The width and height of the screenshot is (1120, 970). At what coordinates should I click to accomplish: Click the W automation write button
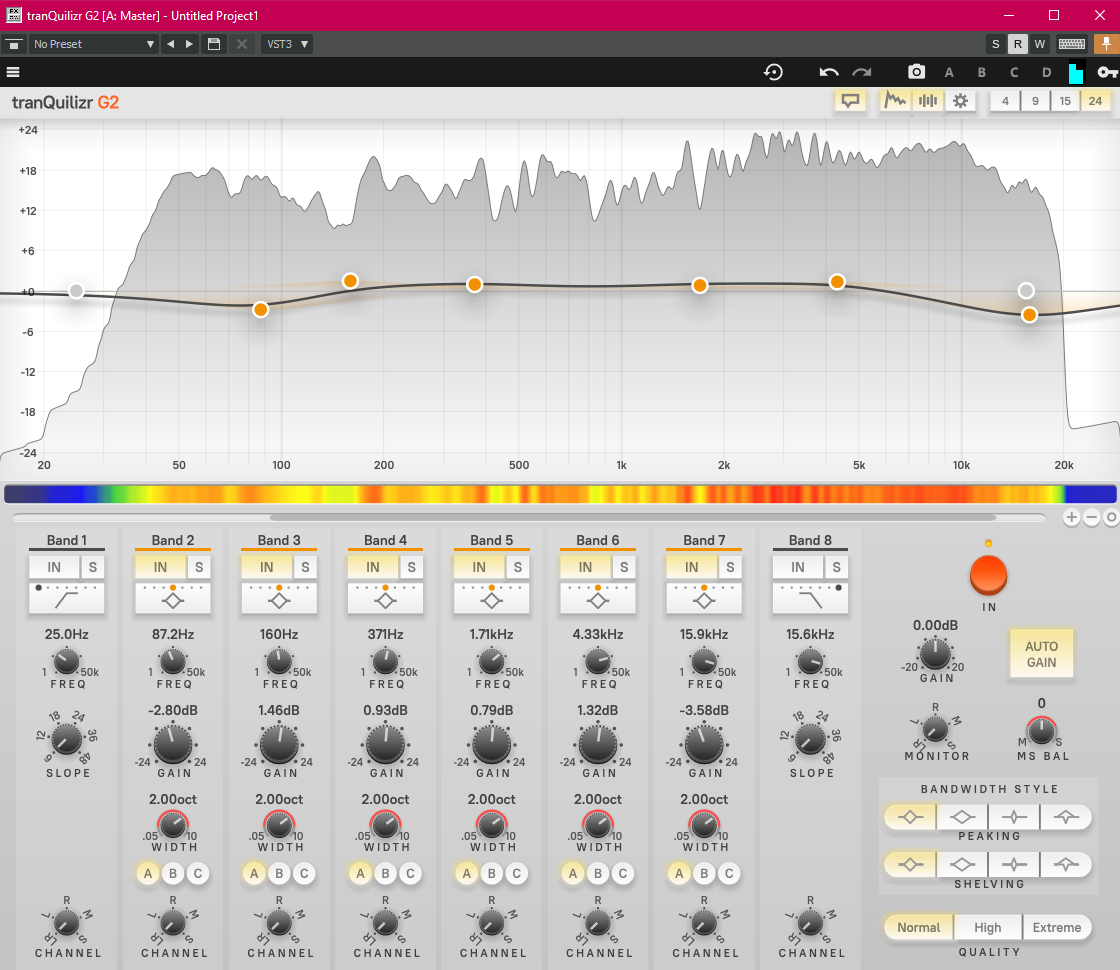click(x=1039, y=44)
